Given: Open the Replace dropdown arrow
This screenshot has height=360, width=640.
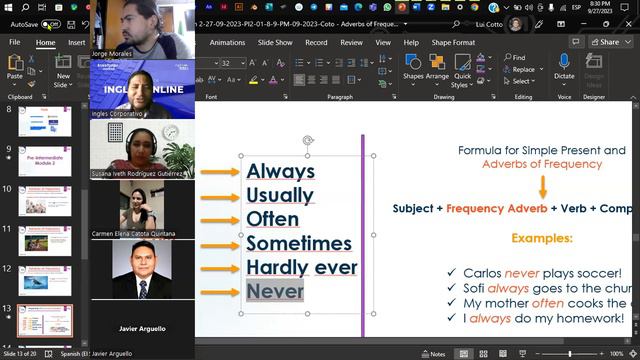Looking at the screenshot, I should (x=542, y=69).
